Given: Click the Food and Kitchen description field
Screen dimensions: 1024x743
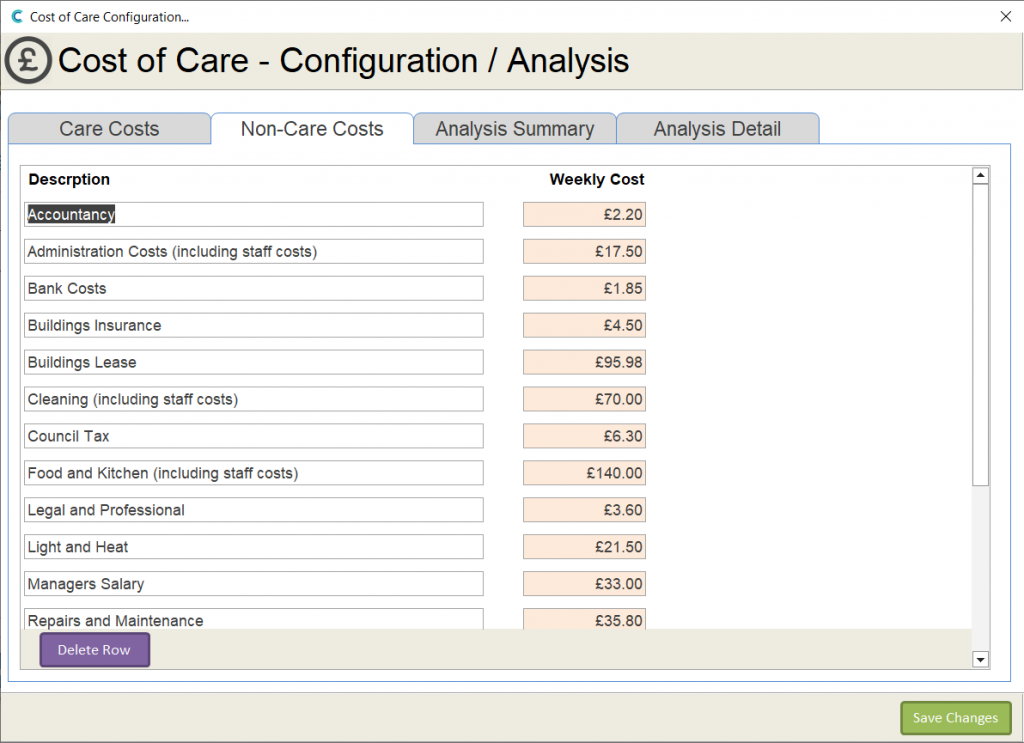Looking at the screenshot, I should [x=253, y=473].
